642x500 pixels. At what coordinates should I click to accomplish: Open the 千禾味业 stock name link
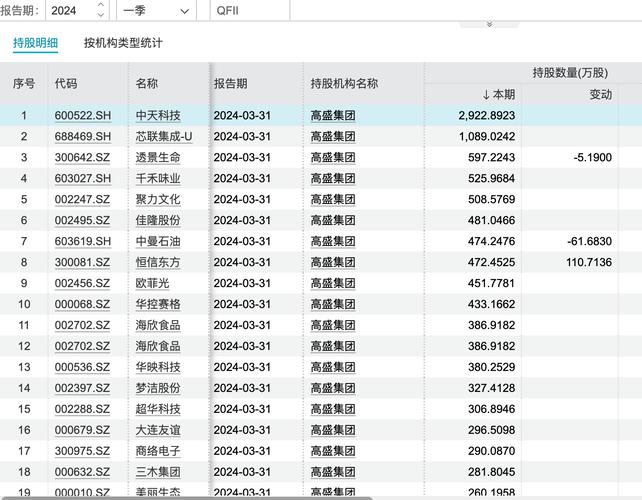(x=158, y=179)
